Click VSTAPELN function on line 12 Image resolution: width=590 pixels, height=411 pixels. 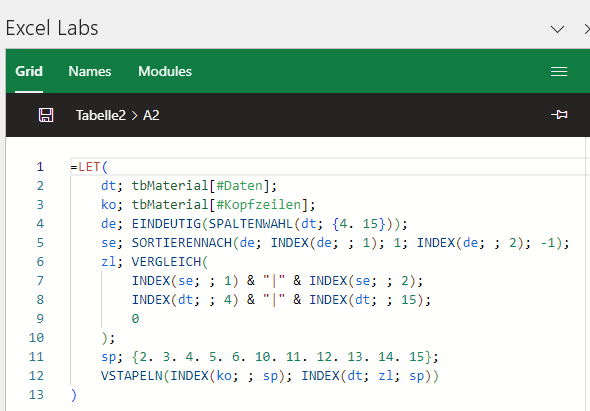point(132,376)
